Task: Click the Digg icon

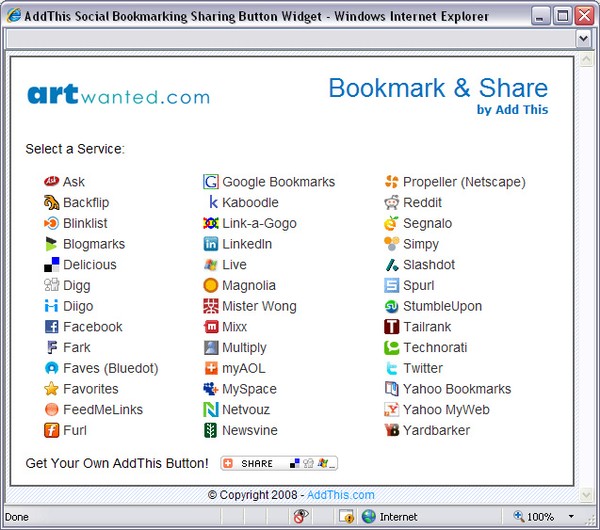Action: pos(51,285)
